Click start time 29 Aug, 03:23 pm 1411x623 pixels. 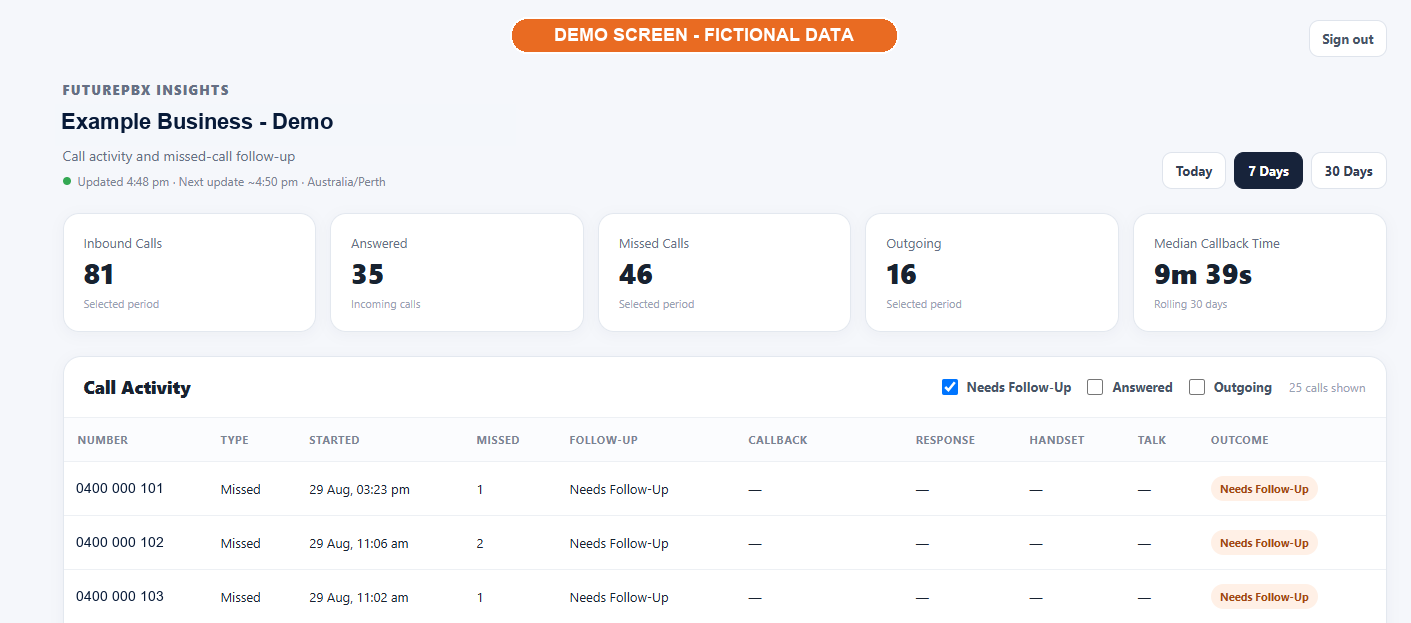coord(359,490)
